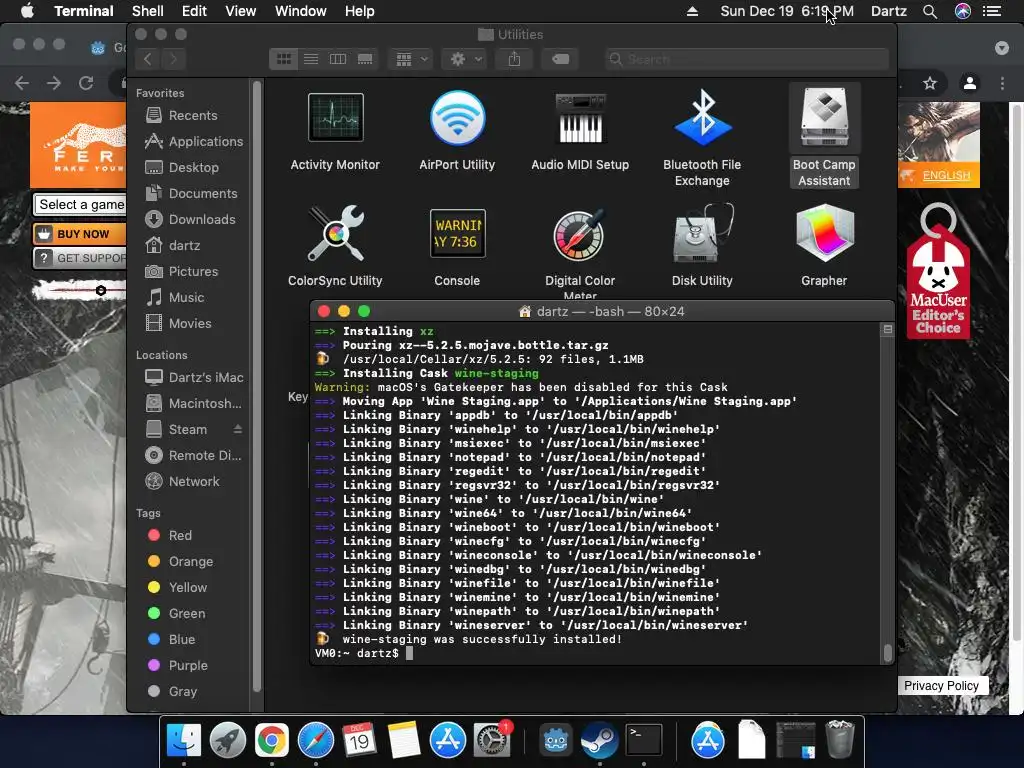
Task: Open Chrome profile avatar icon
Action: 970,83
